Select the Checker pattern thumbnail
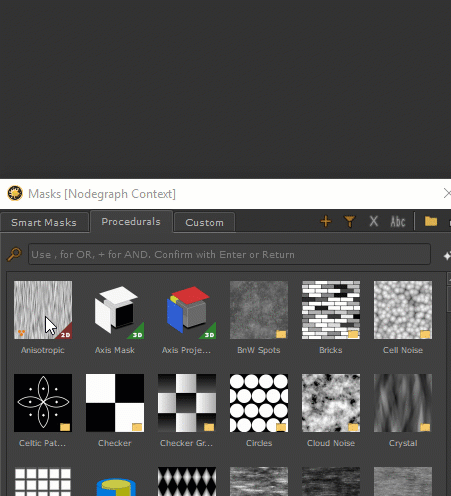The width and height of the screenshot is (451, 496). tap(115, 403)
